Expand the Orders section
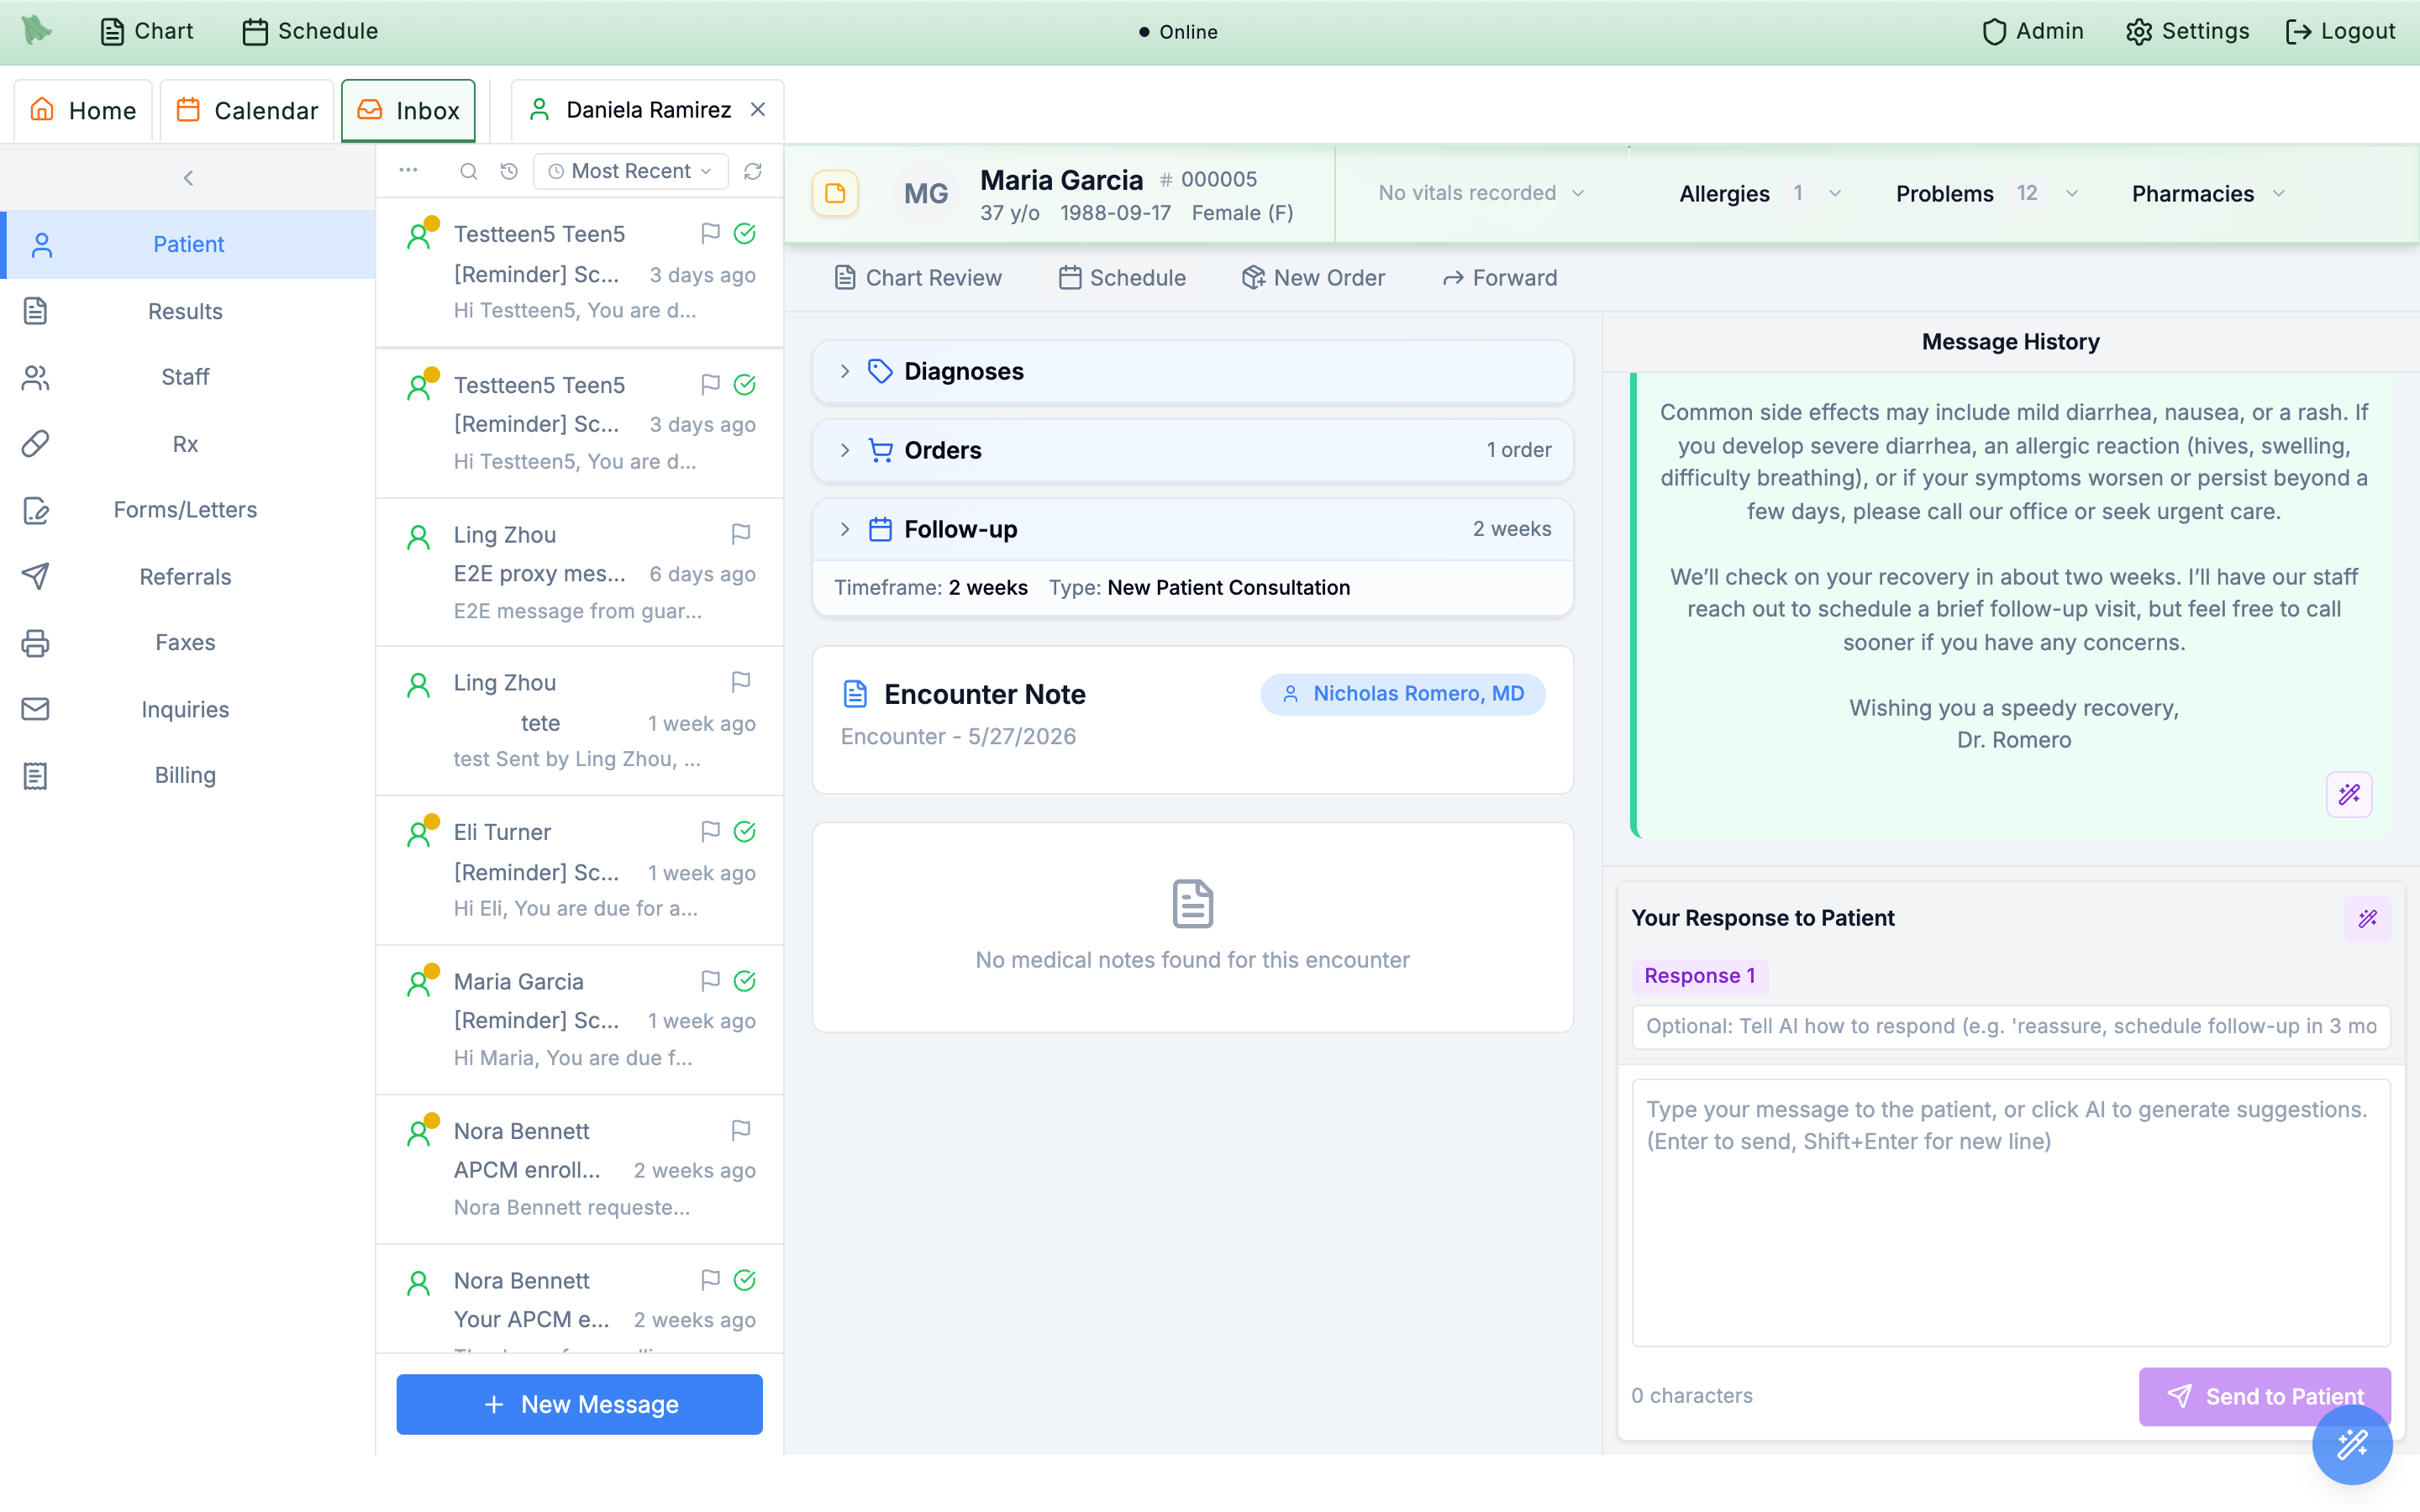 pos(1193,450)
